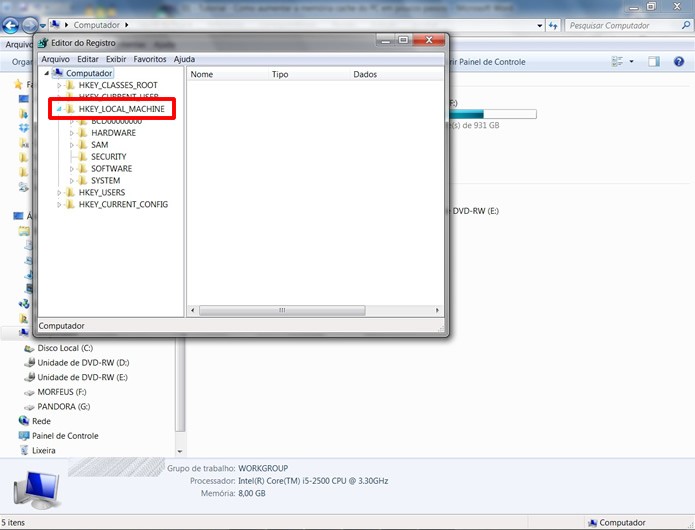Click the Favorites star icon in navigation pane
This screenshot has width=695, height=530.
coord(18,84)
